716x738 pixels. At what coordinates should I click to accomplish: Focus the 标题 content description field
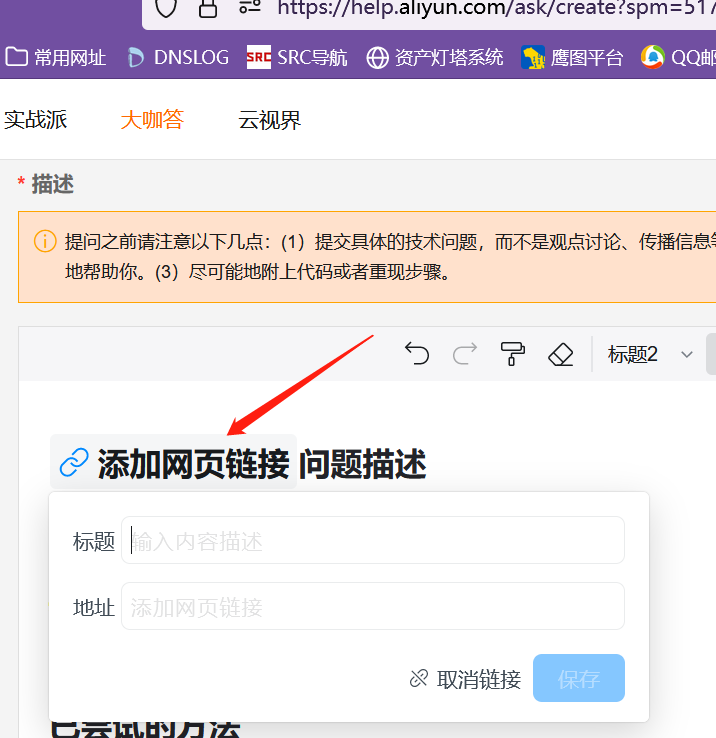[x=372, y=541]
